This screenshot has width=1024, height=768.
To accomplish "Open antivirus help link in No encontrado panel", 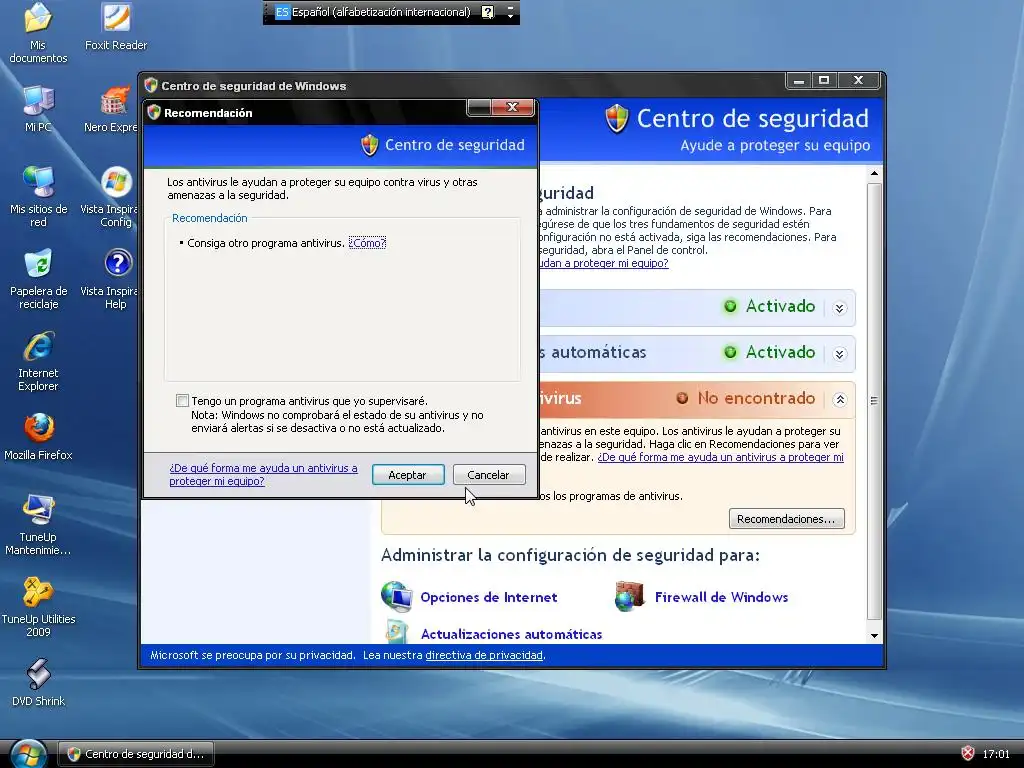I will [x=720, y=457].
